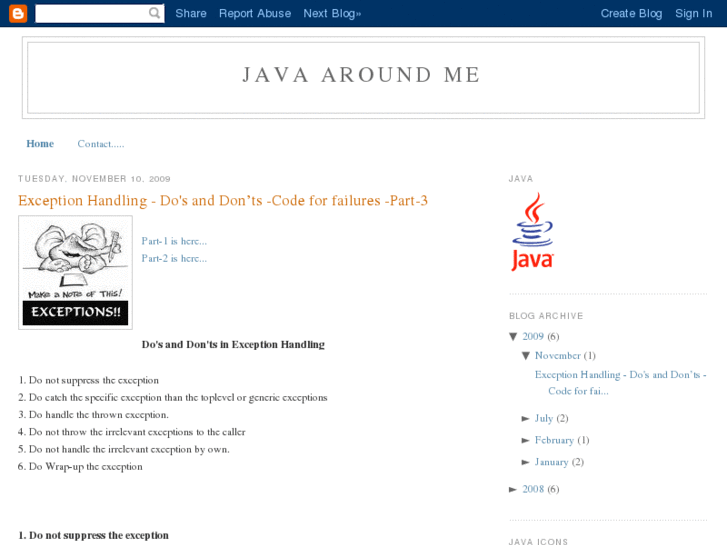The image size is (727, 545).
Task: Collapse the November archive triangle
Action: (x=525, y=356)
